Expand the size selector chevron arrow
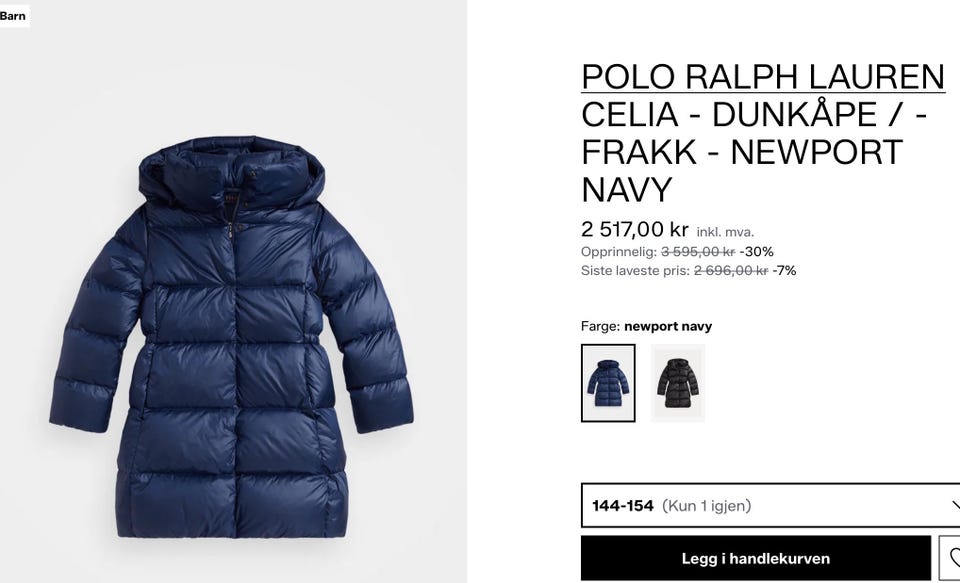 [956, 505]
